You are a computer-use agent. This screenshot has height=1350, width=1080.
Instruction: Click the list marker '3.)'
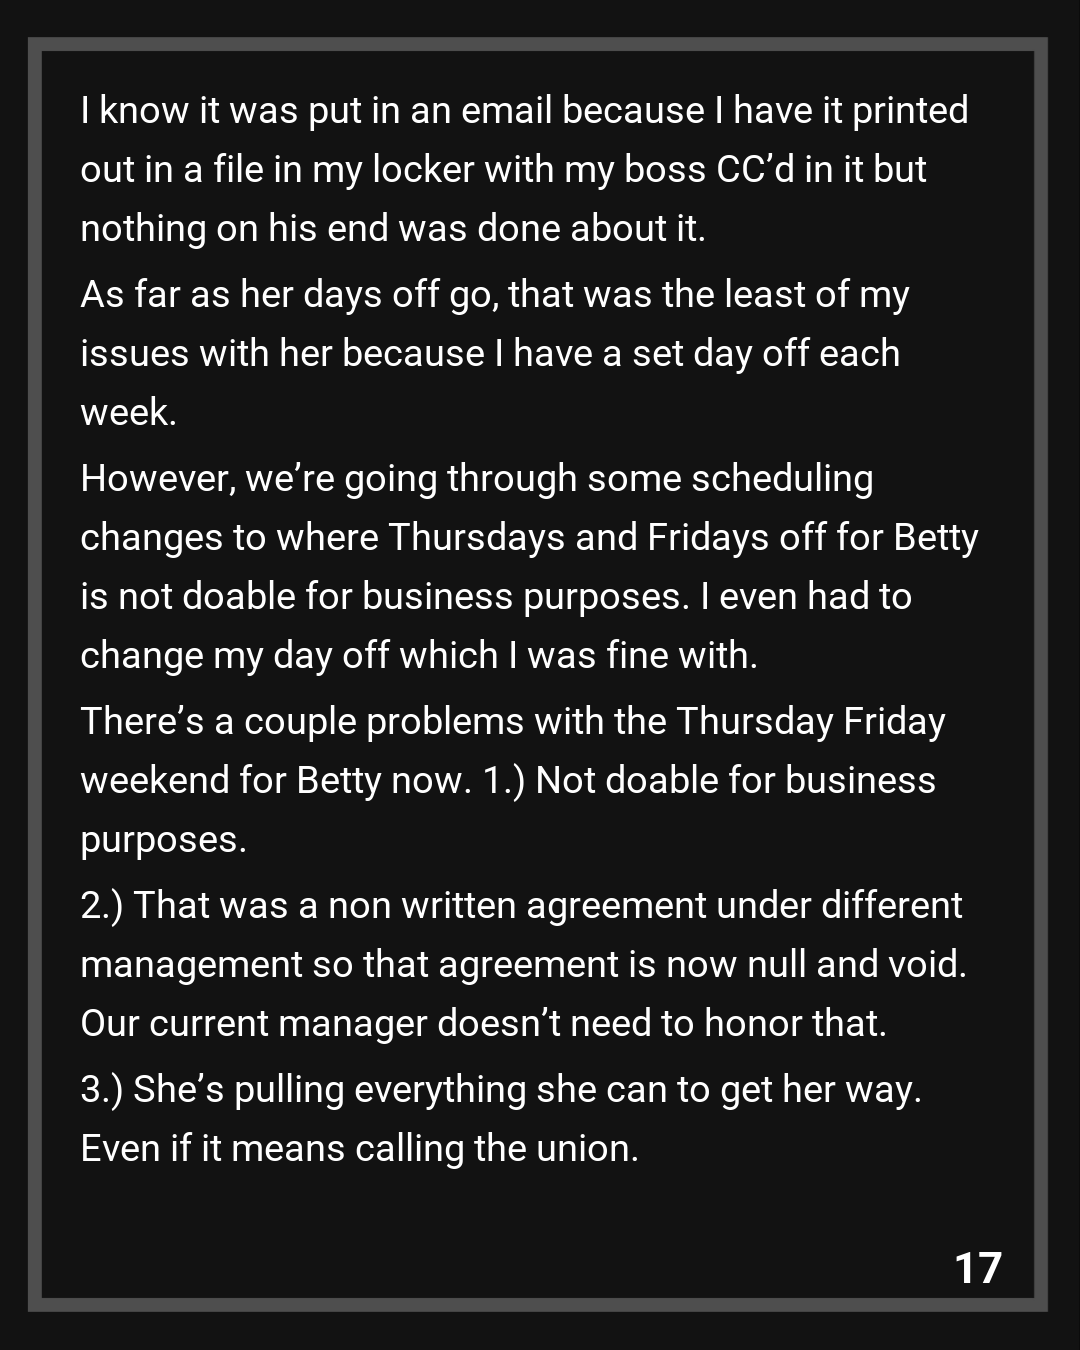coord(101,1089)
